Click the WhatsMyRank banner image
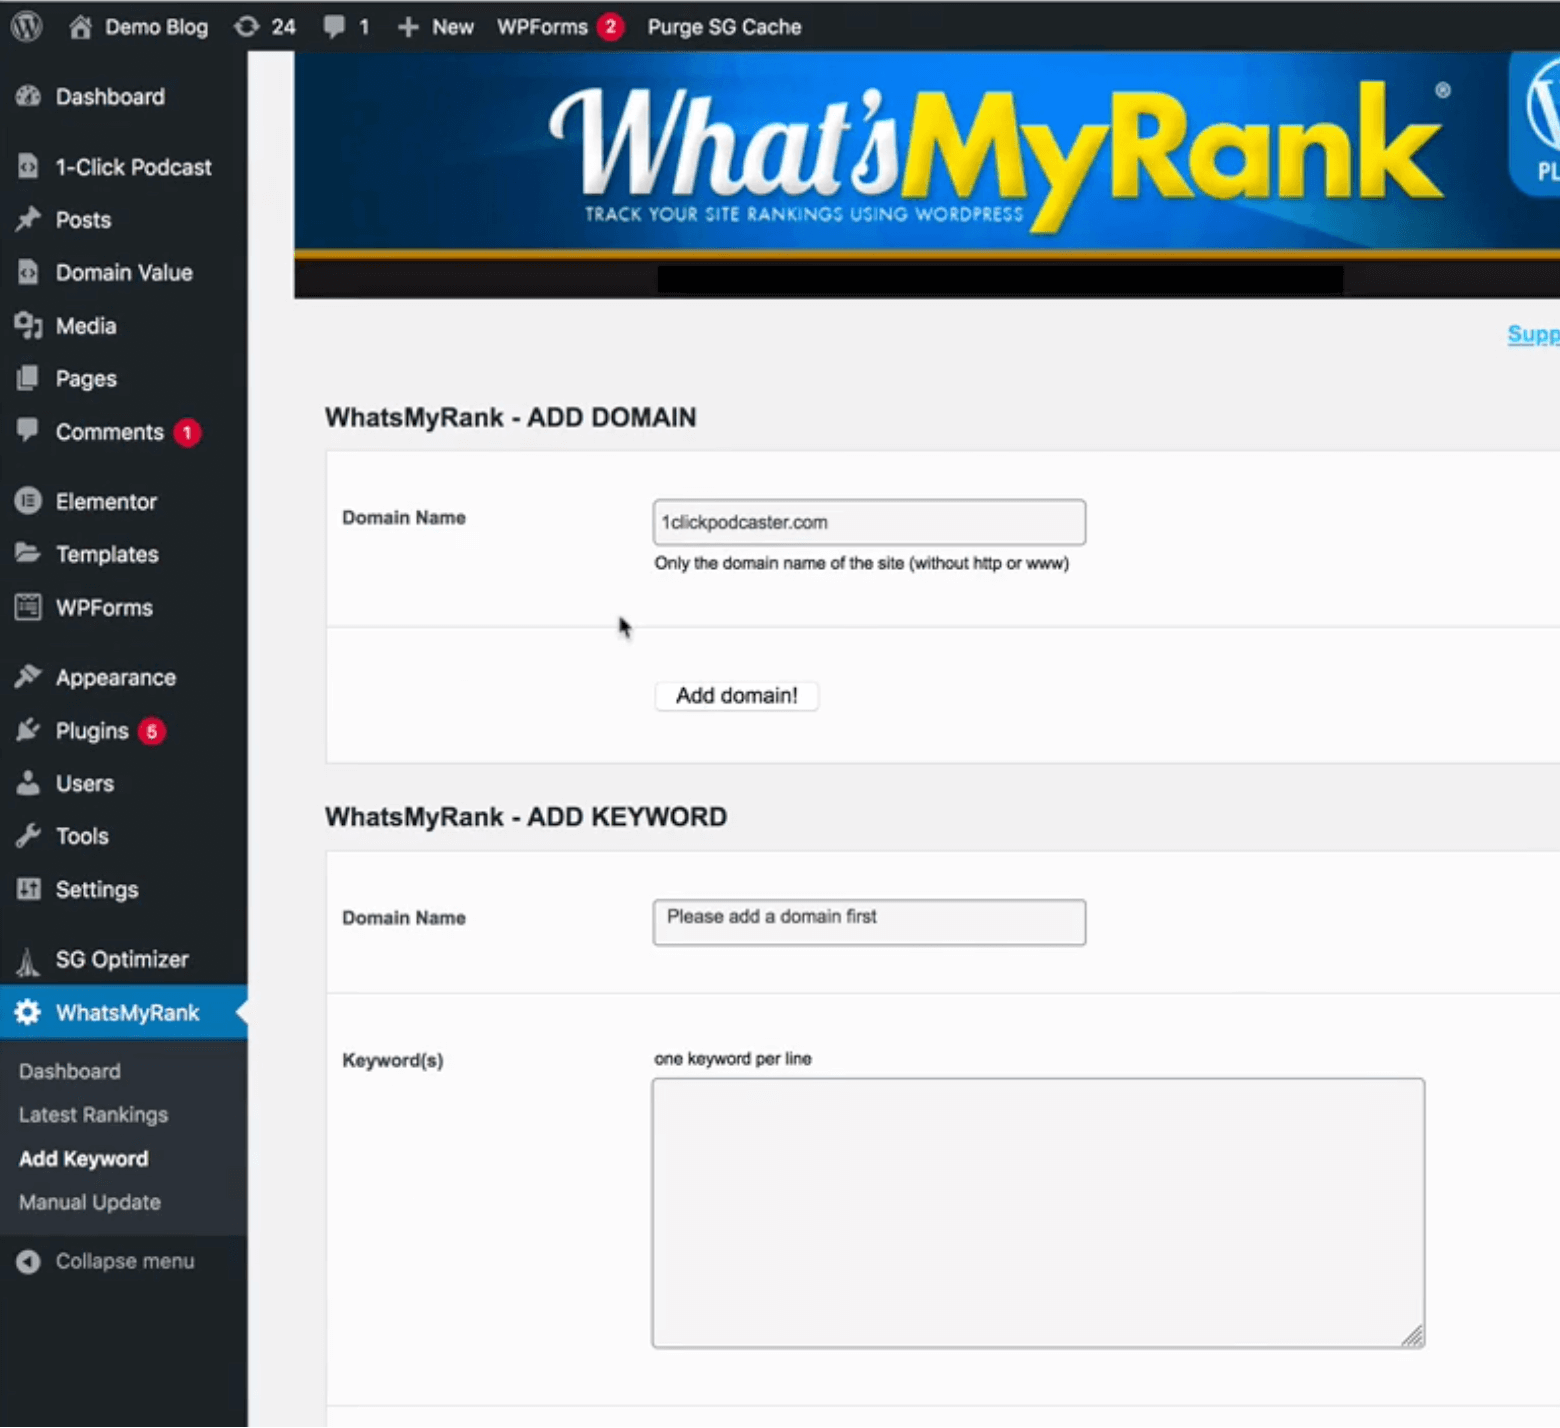The height and width of the screenshot is (1428, 1560). coord(927,175)
